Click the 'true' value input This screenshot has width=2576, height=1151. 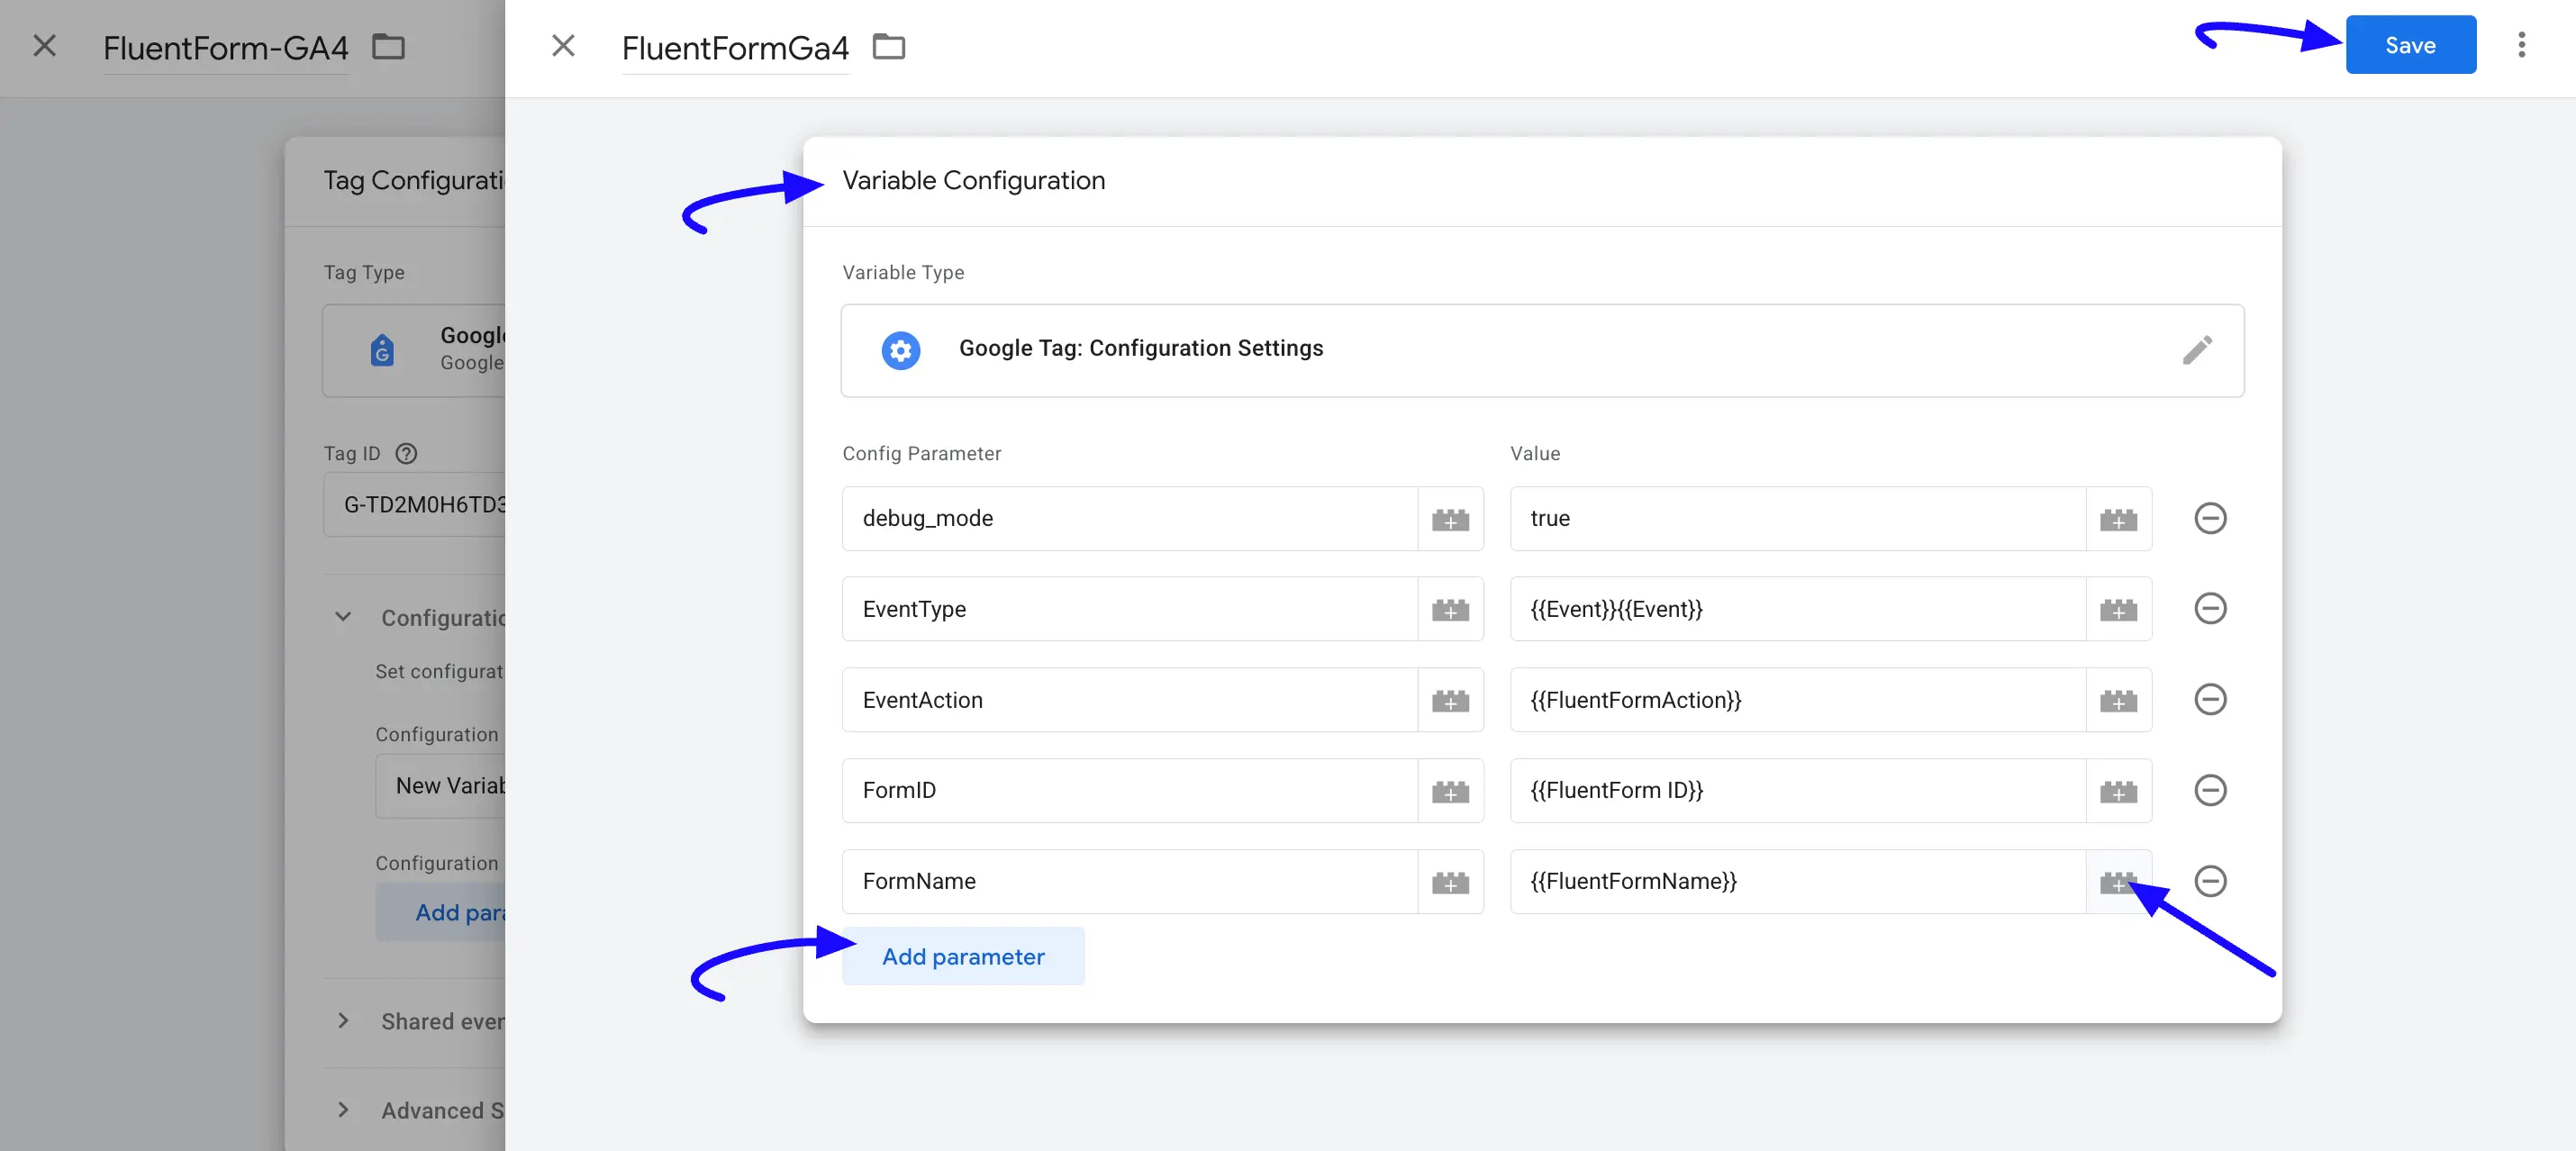1798,519
